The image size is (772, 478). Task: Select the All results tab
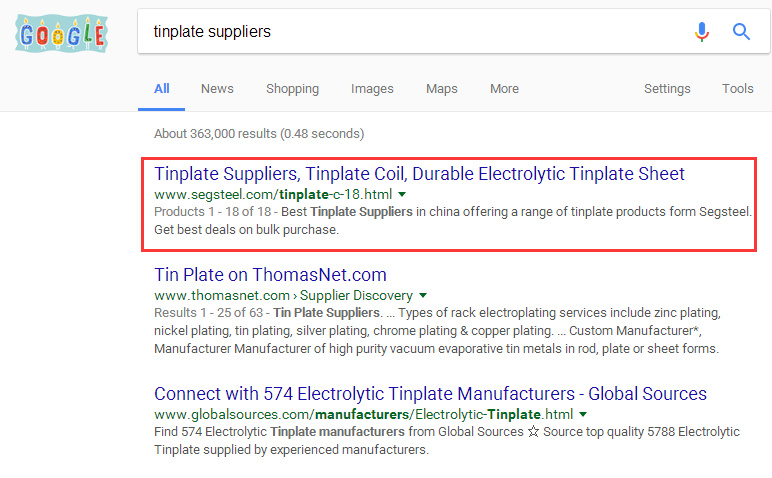click(161, 89)
